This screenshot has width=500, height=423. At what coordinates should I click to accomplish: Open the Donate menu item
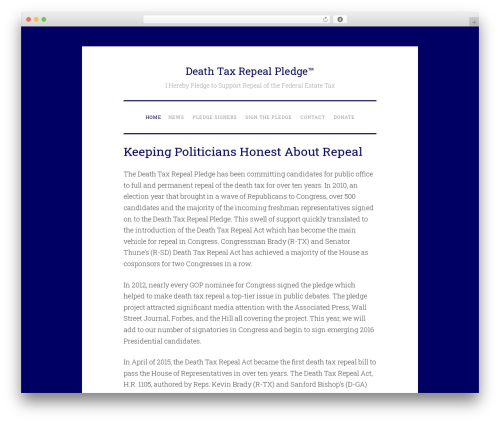pyautogui.click(x=344, y=117)
